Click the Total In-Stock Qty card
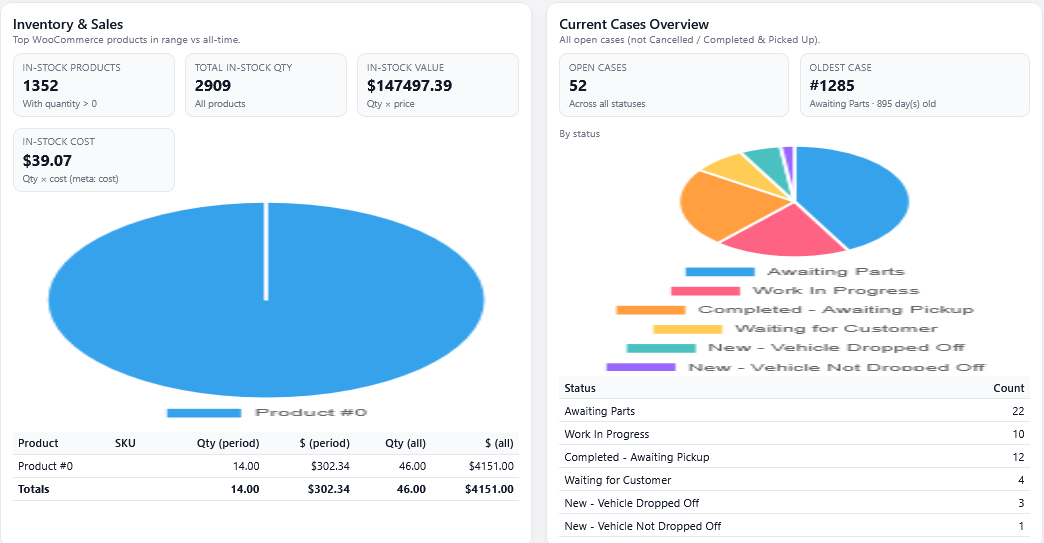 [x=265, y=85]
